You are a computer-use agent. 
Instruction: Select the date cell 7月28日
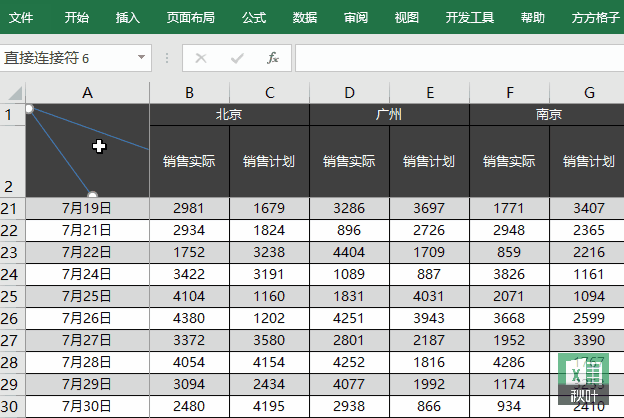click(88, 362)
